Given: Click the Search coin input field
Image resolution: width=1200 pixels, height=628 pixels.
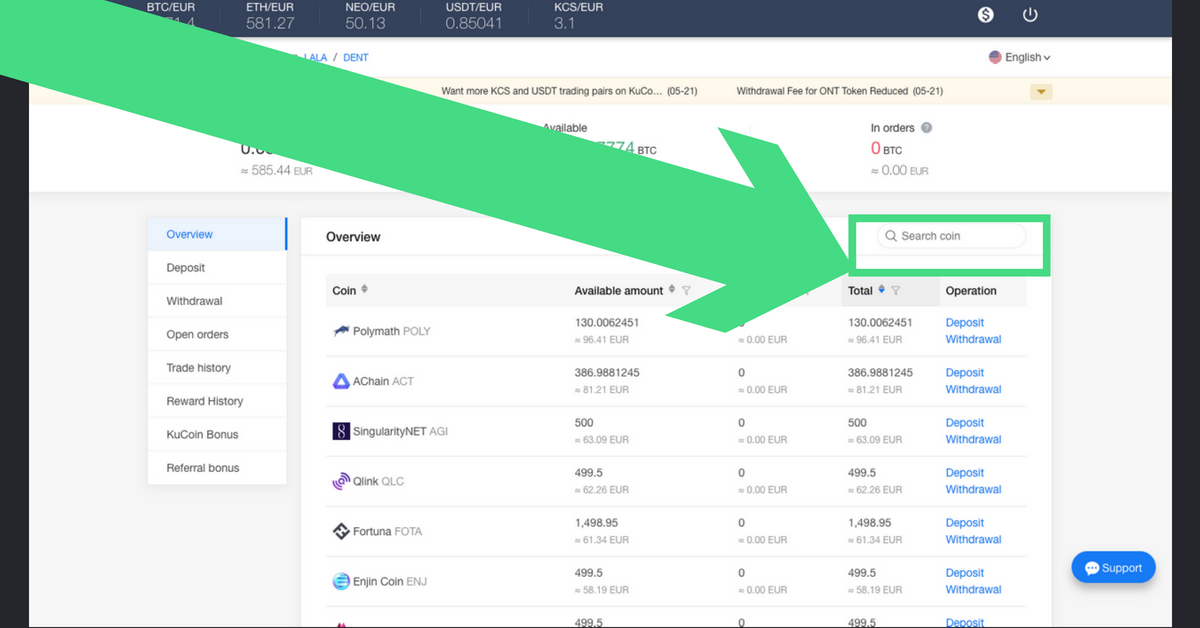Looking at the screenshot, I should 951,236.
